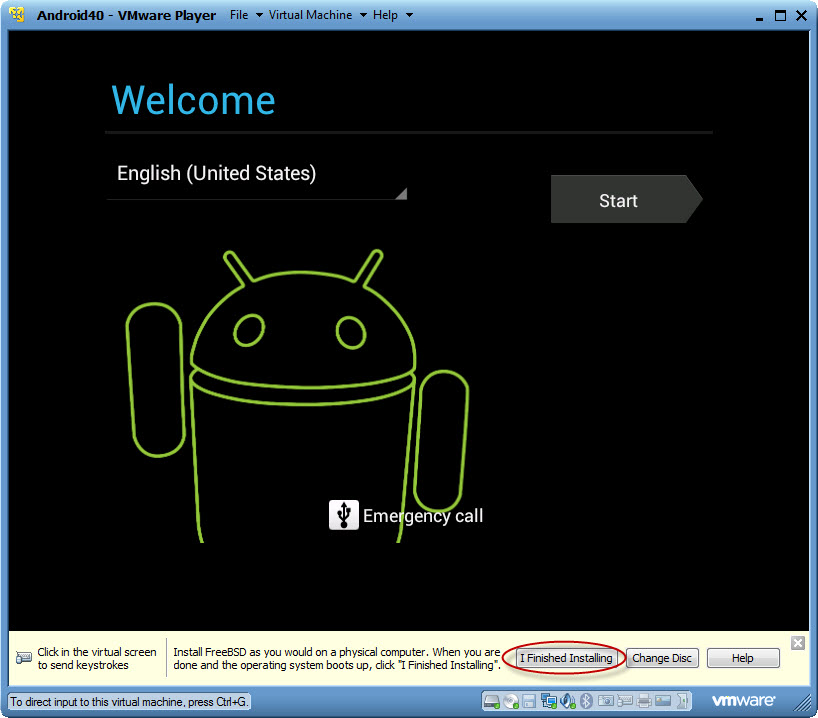This screenshot has width=818, height=718.
Task: Click the network adapter device icon
Action: [548, 701]
